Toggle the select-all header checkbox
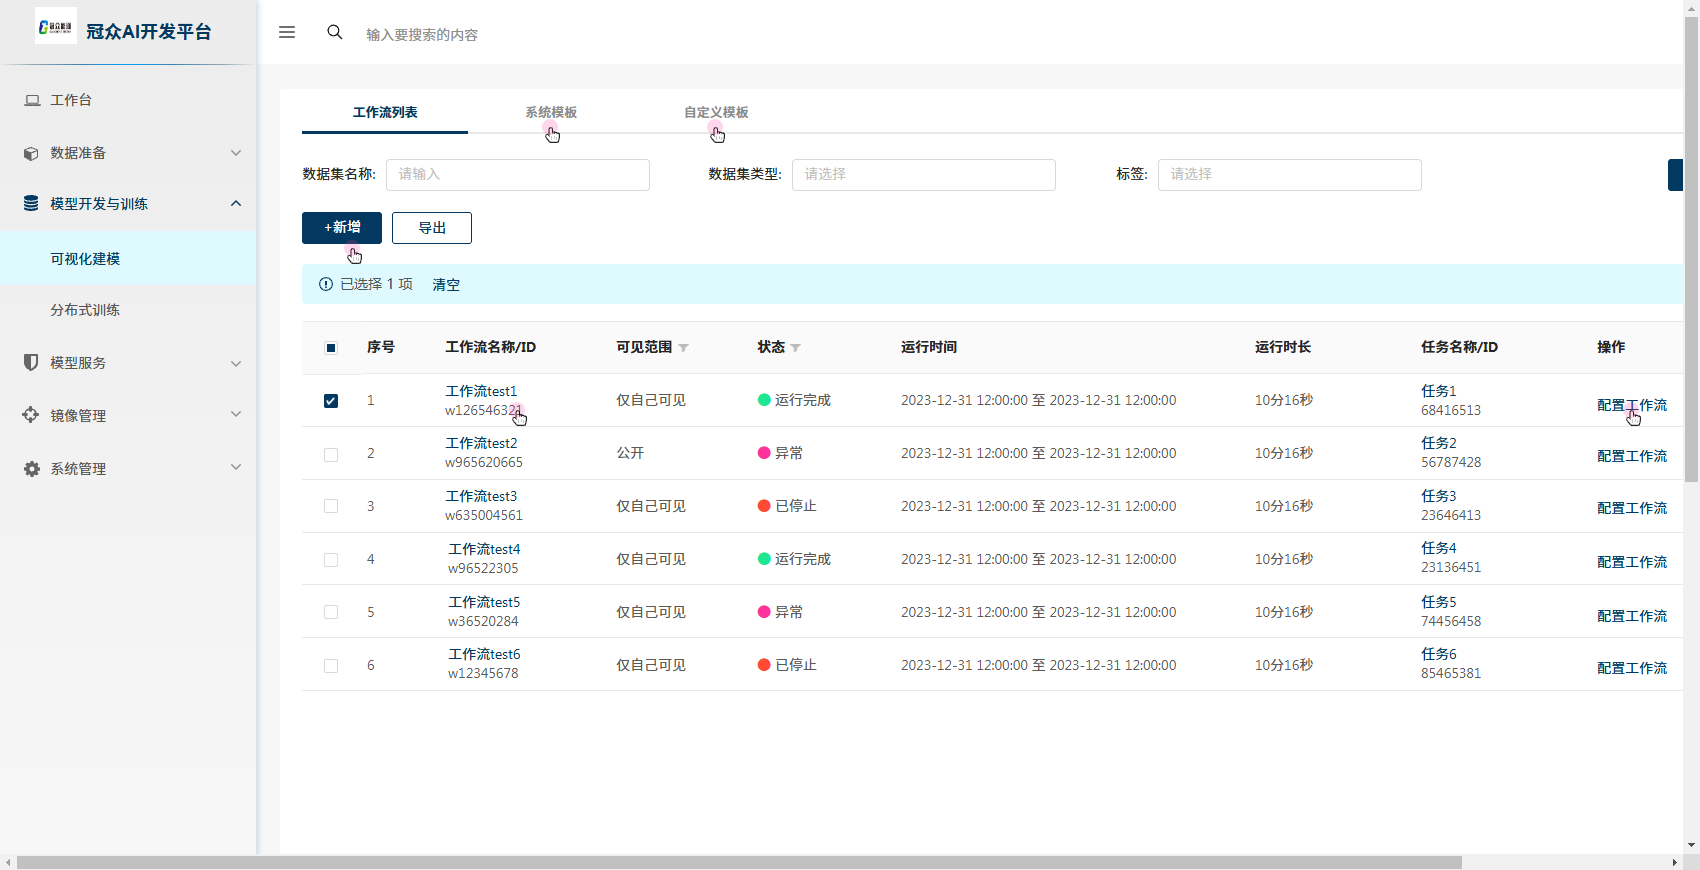 click(331, 348)
